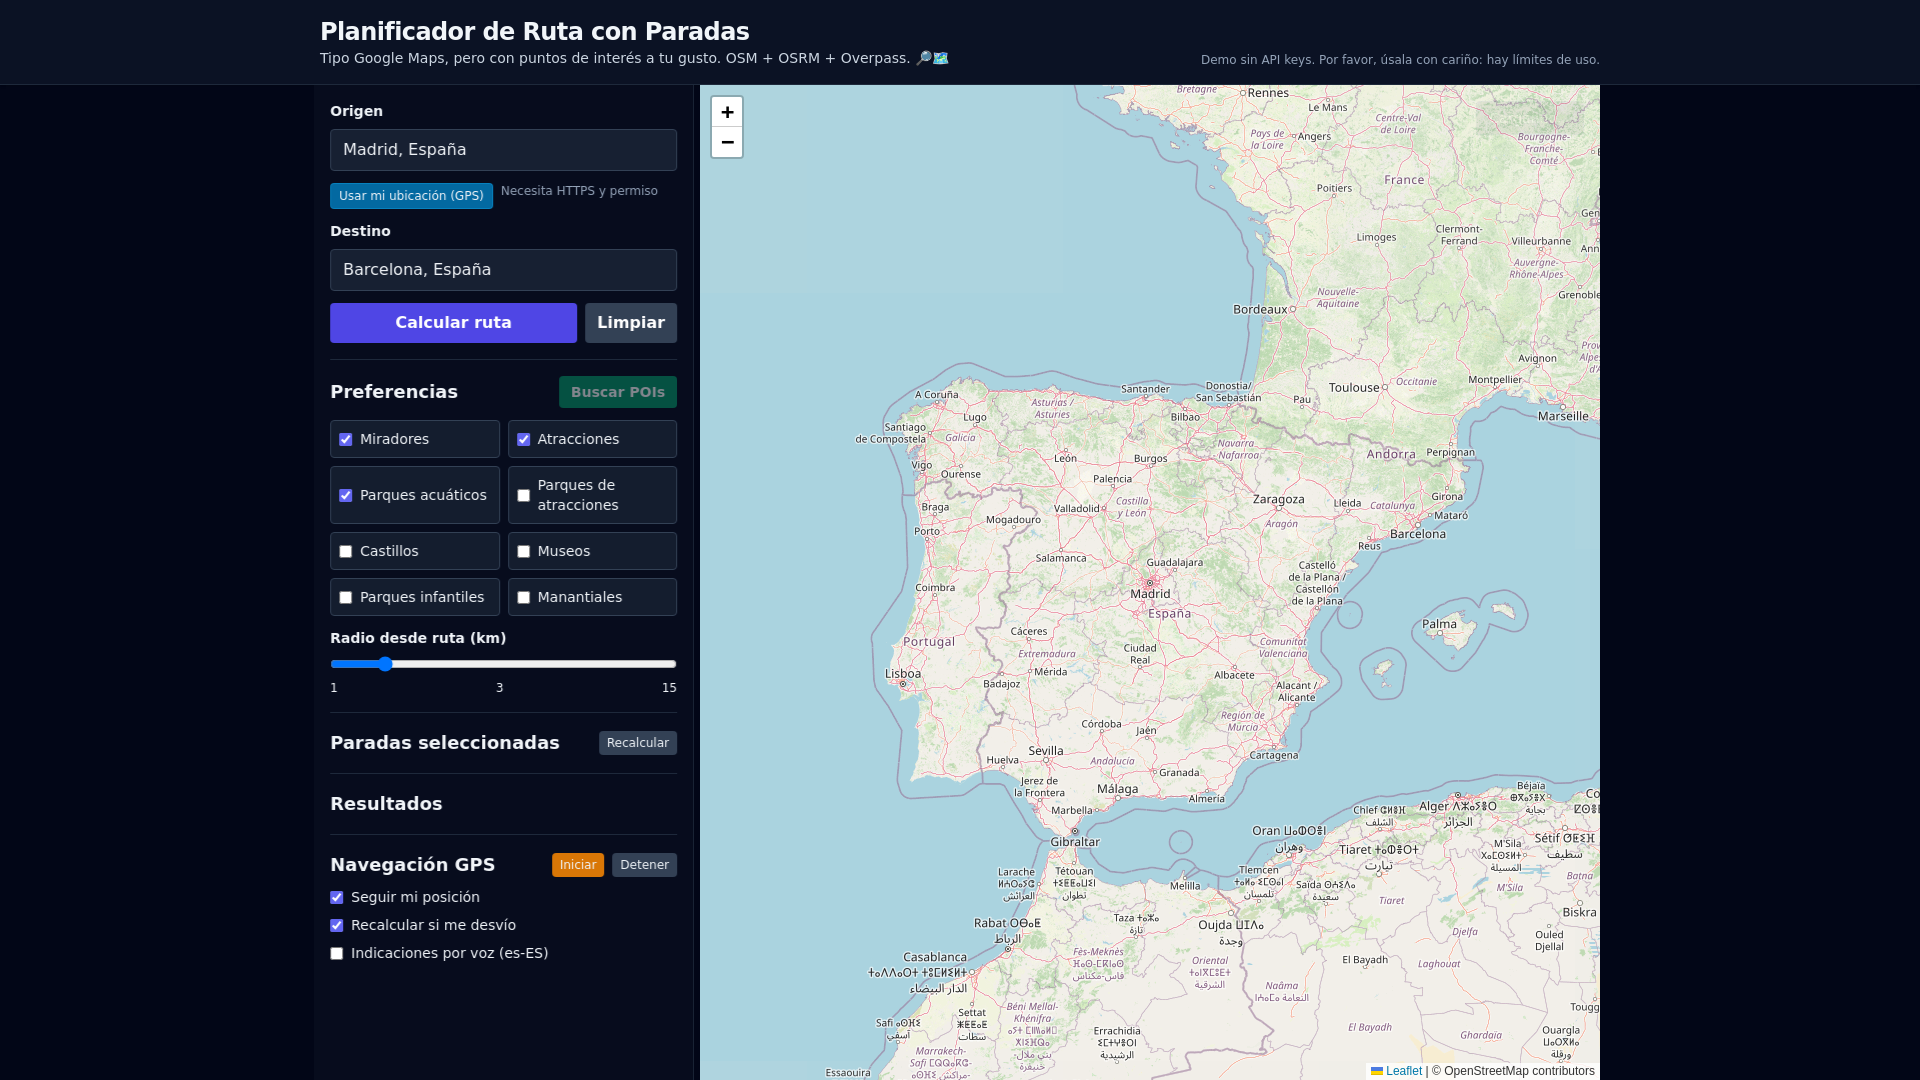
Task: Toggle Recalcular si me desvío checkbox
Action: point(337,926)
